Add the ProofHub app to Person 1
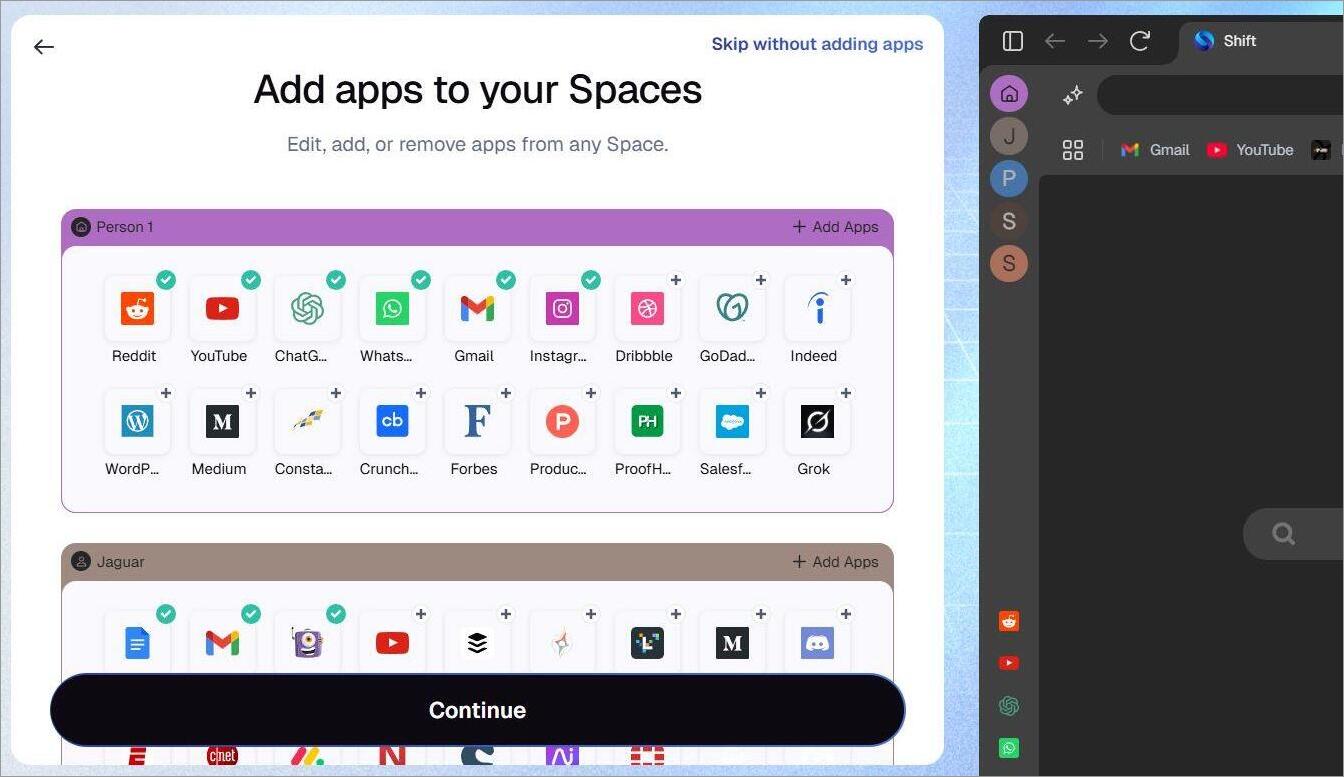1344x777 pixels. [x=676, y=393]
